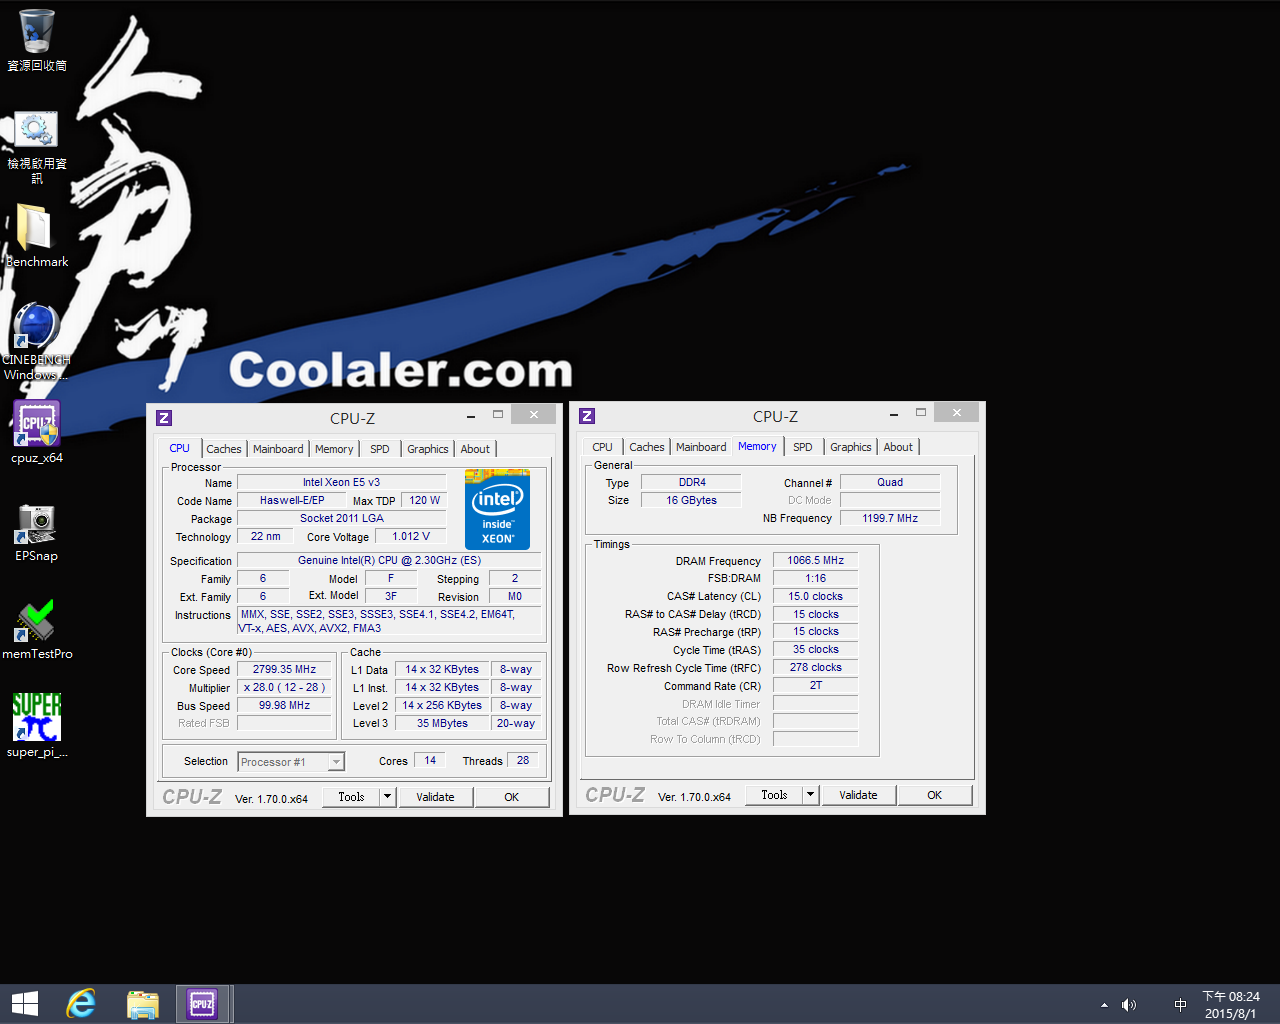Open Internet Explorer from the taskbar
The width and height of the screenshot is (1280, 1024).
82,1004
